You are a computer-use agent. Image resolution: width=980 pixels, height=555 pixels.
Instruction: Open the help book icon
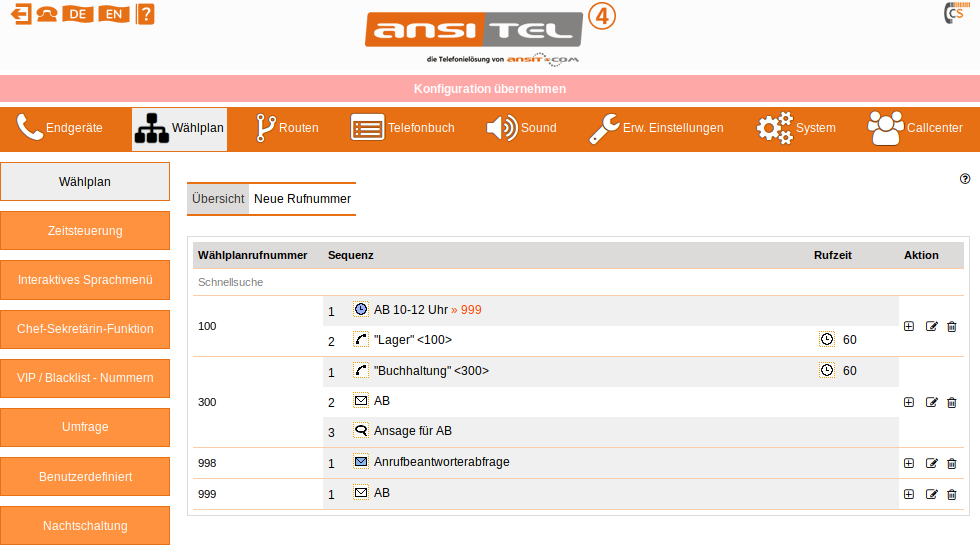(x=146, y=14)
